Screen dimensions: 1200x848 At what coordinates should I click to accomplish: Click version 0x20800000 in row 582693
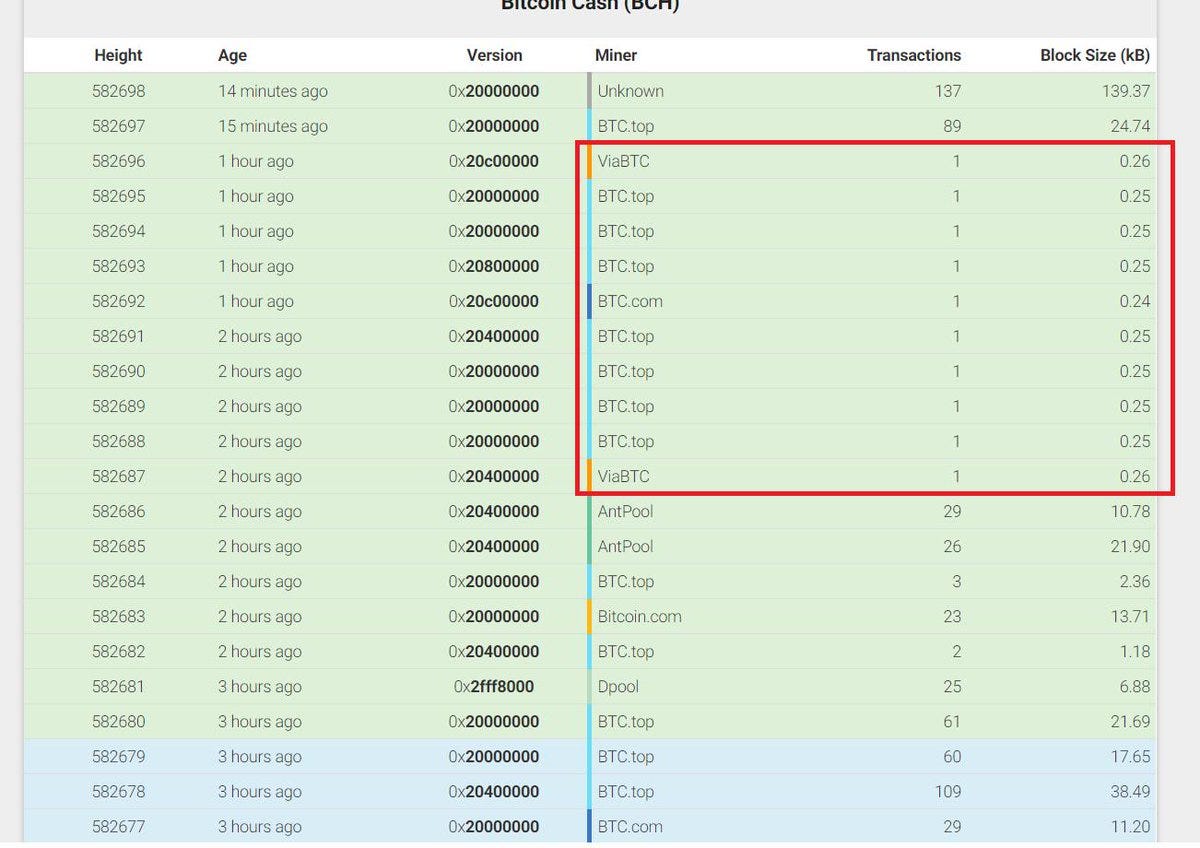494,266
